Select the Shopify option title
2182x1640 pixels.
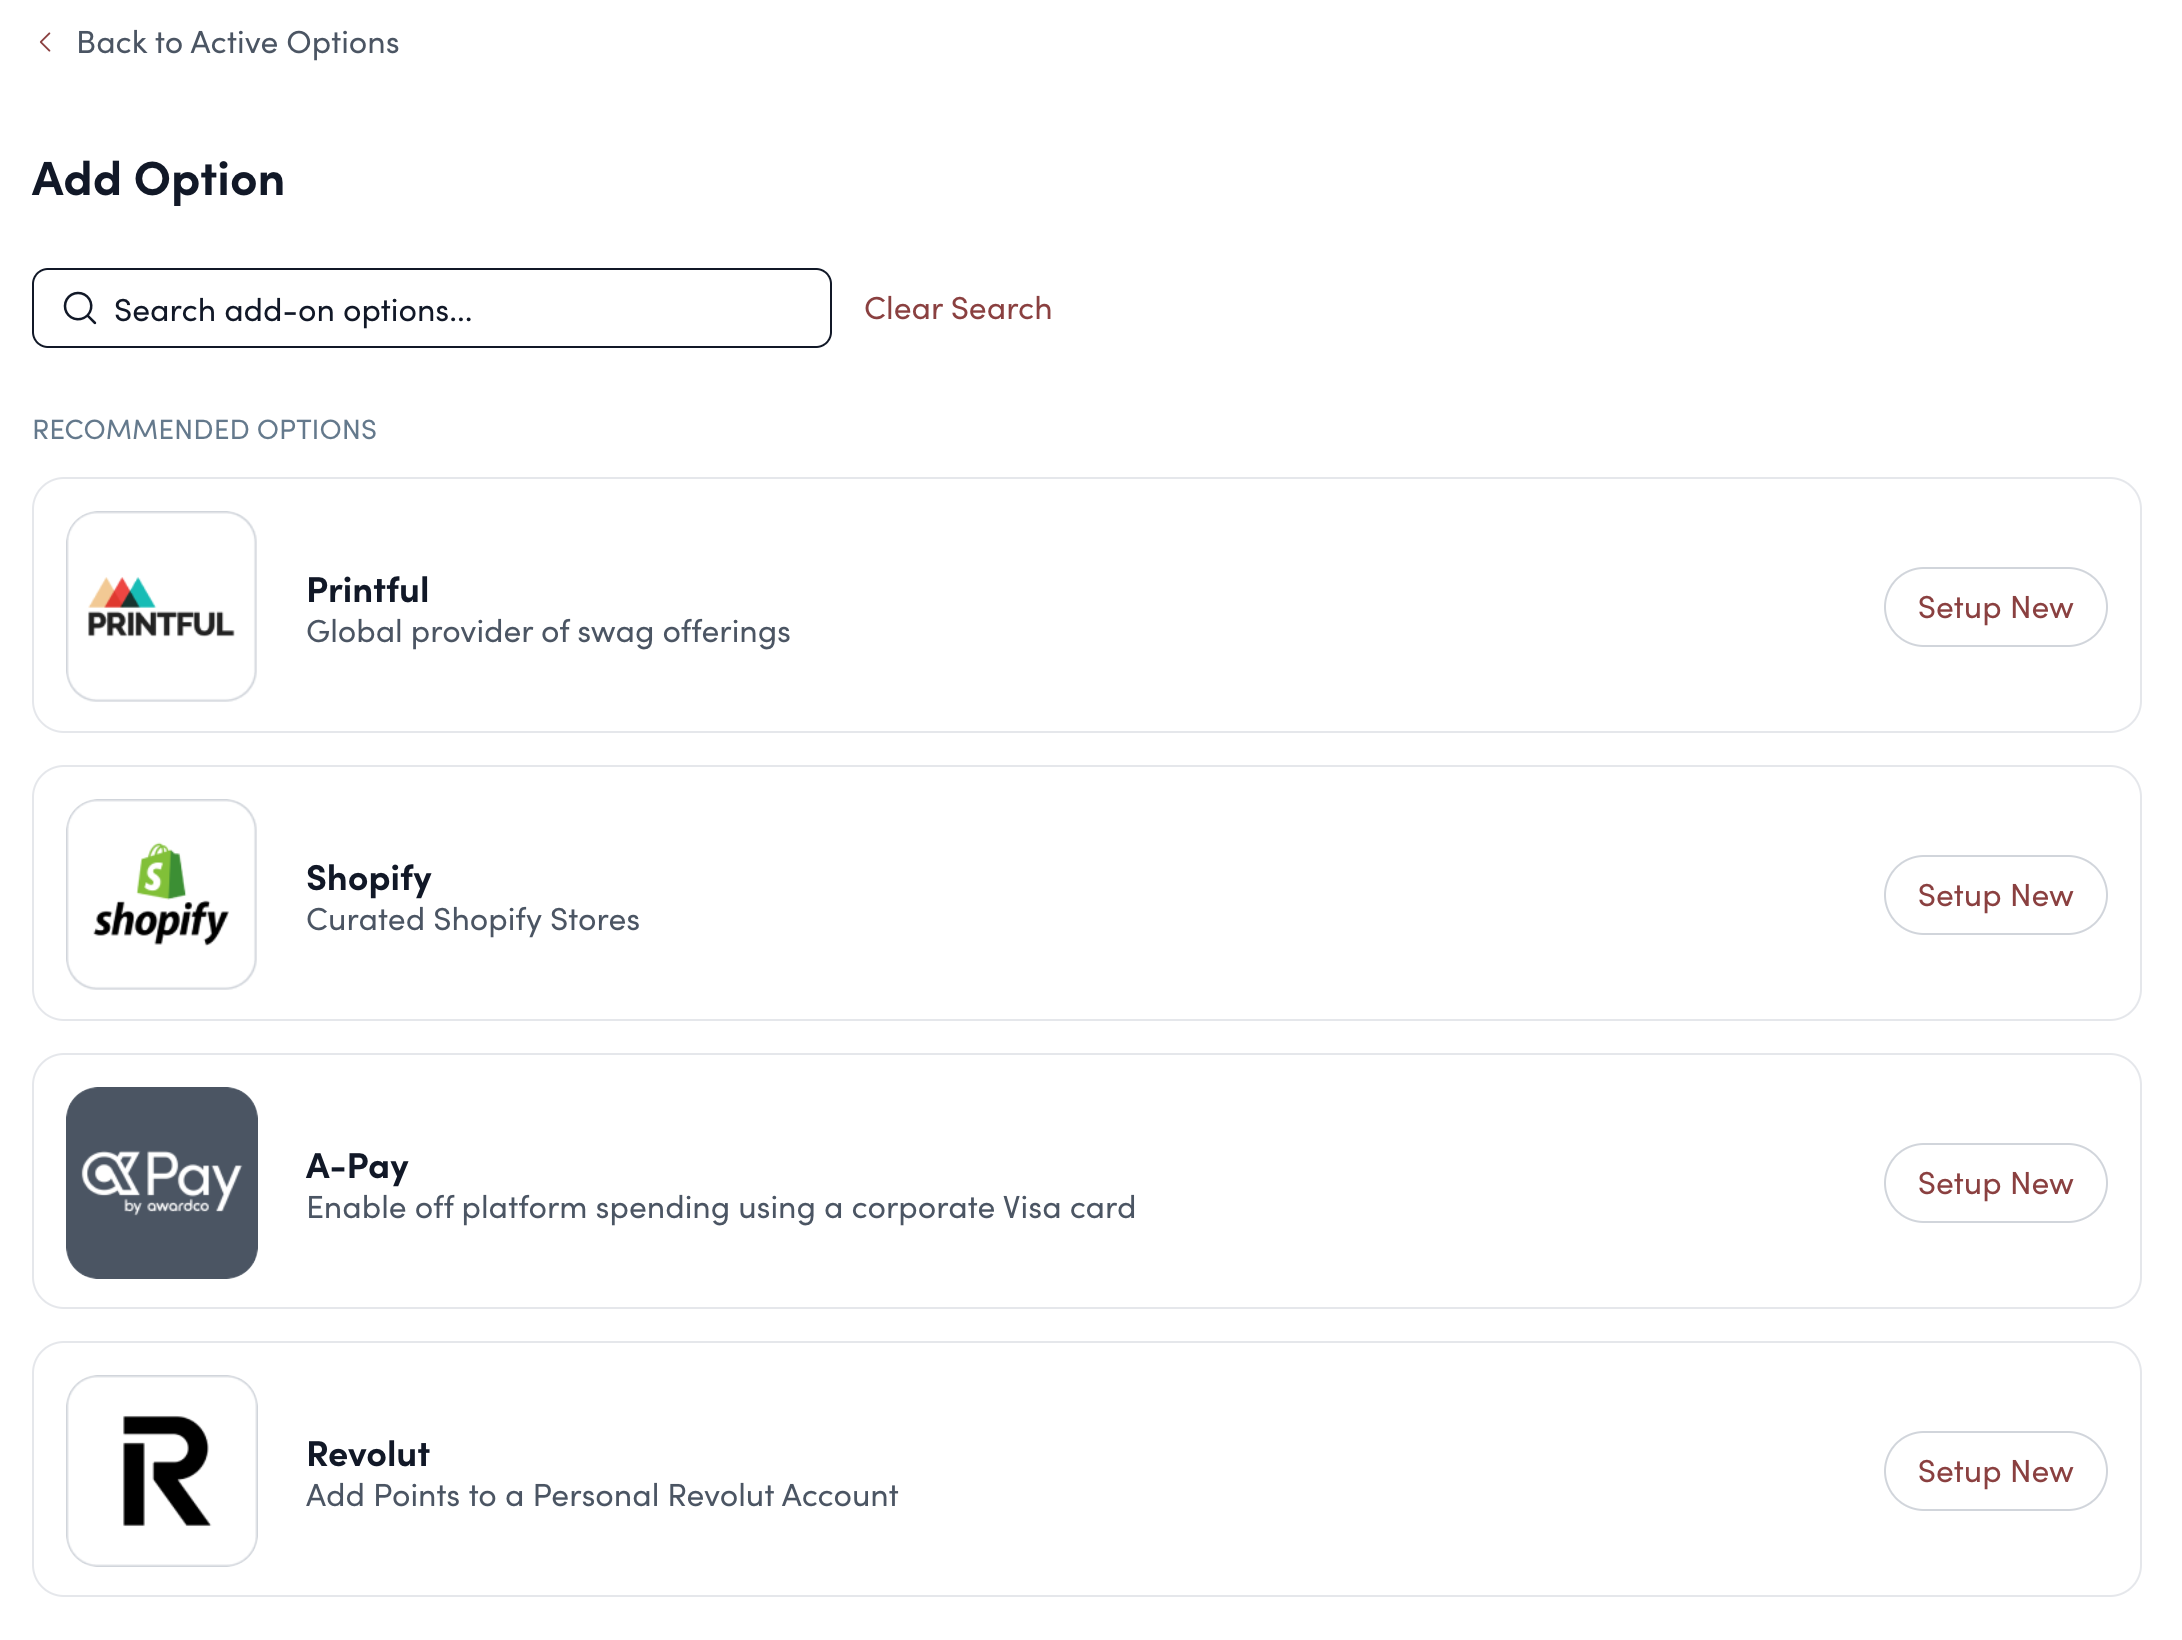[368, 878]
